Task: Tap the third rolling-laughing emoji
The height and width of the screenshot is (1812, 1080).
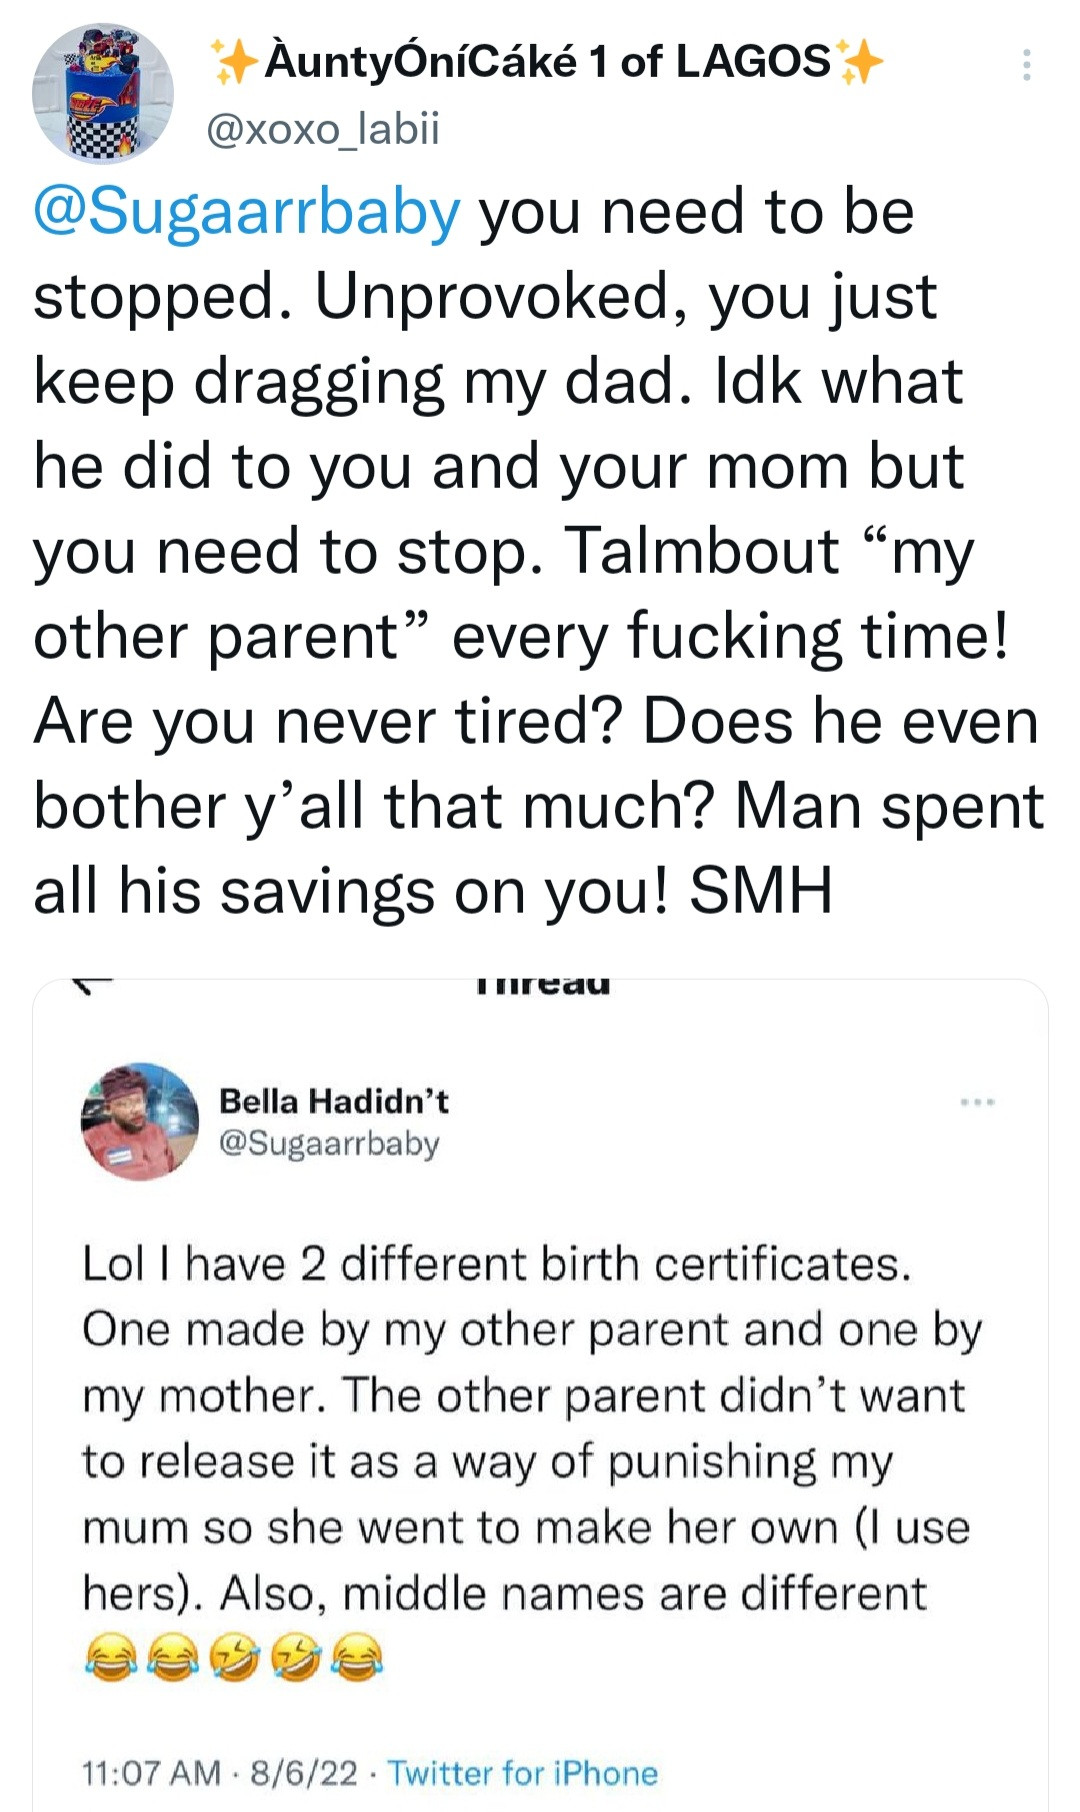Action: (x=233, y=1658)
